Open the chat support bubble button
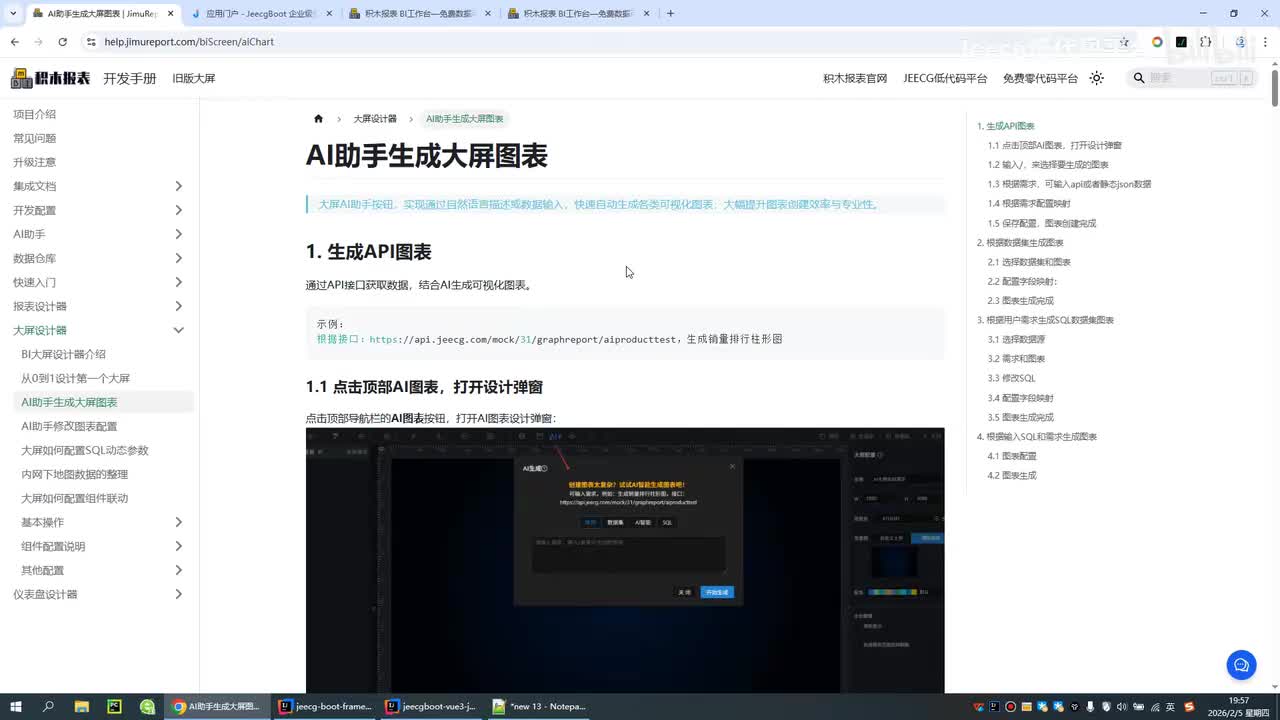This screenshot has height=720, width=1280. (1241, 664)
